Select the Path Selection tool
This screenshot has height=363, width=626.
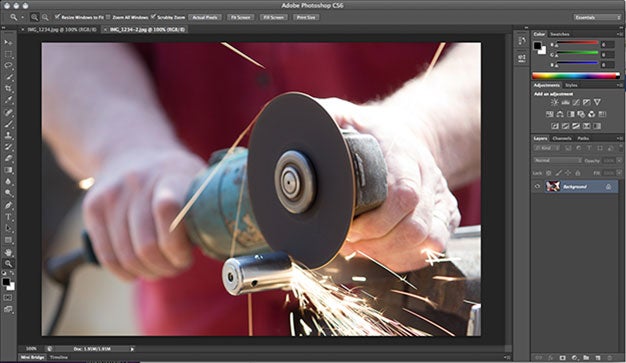pyautogui.click(x=8, y=228)
